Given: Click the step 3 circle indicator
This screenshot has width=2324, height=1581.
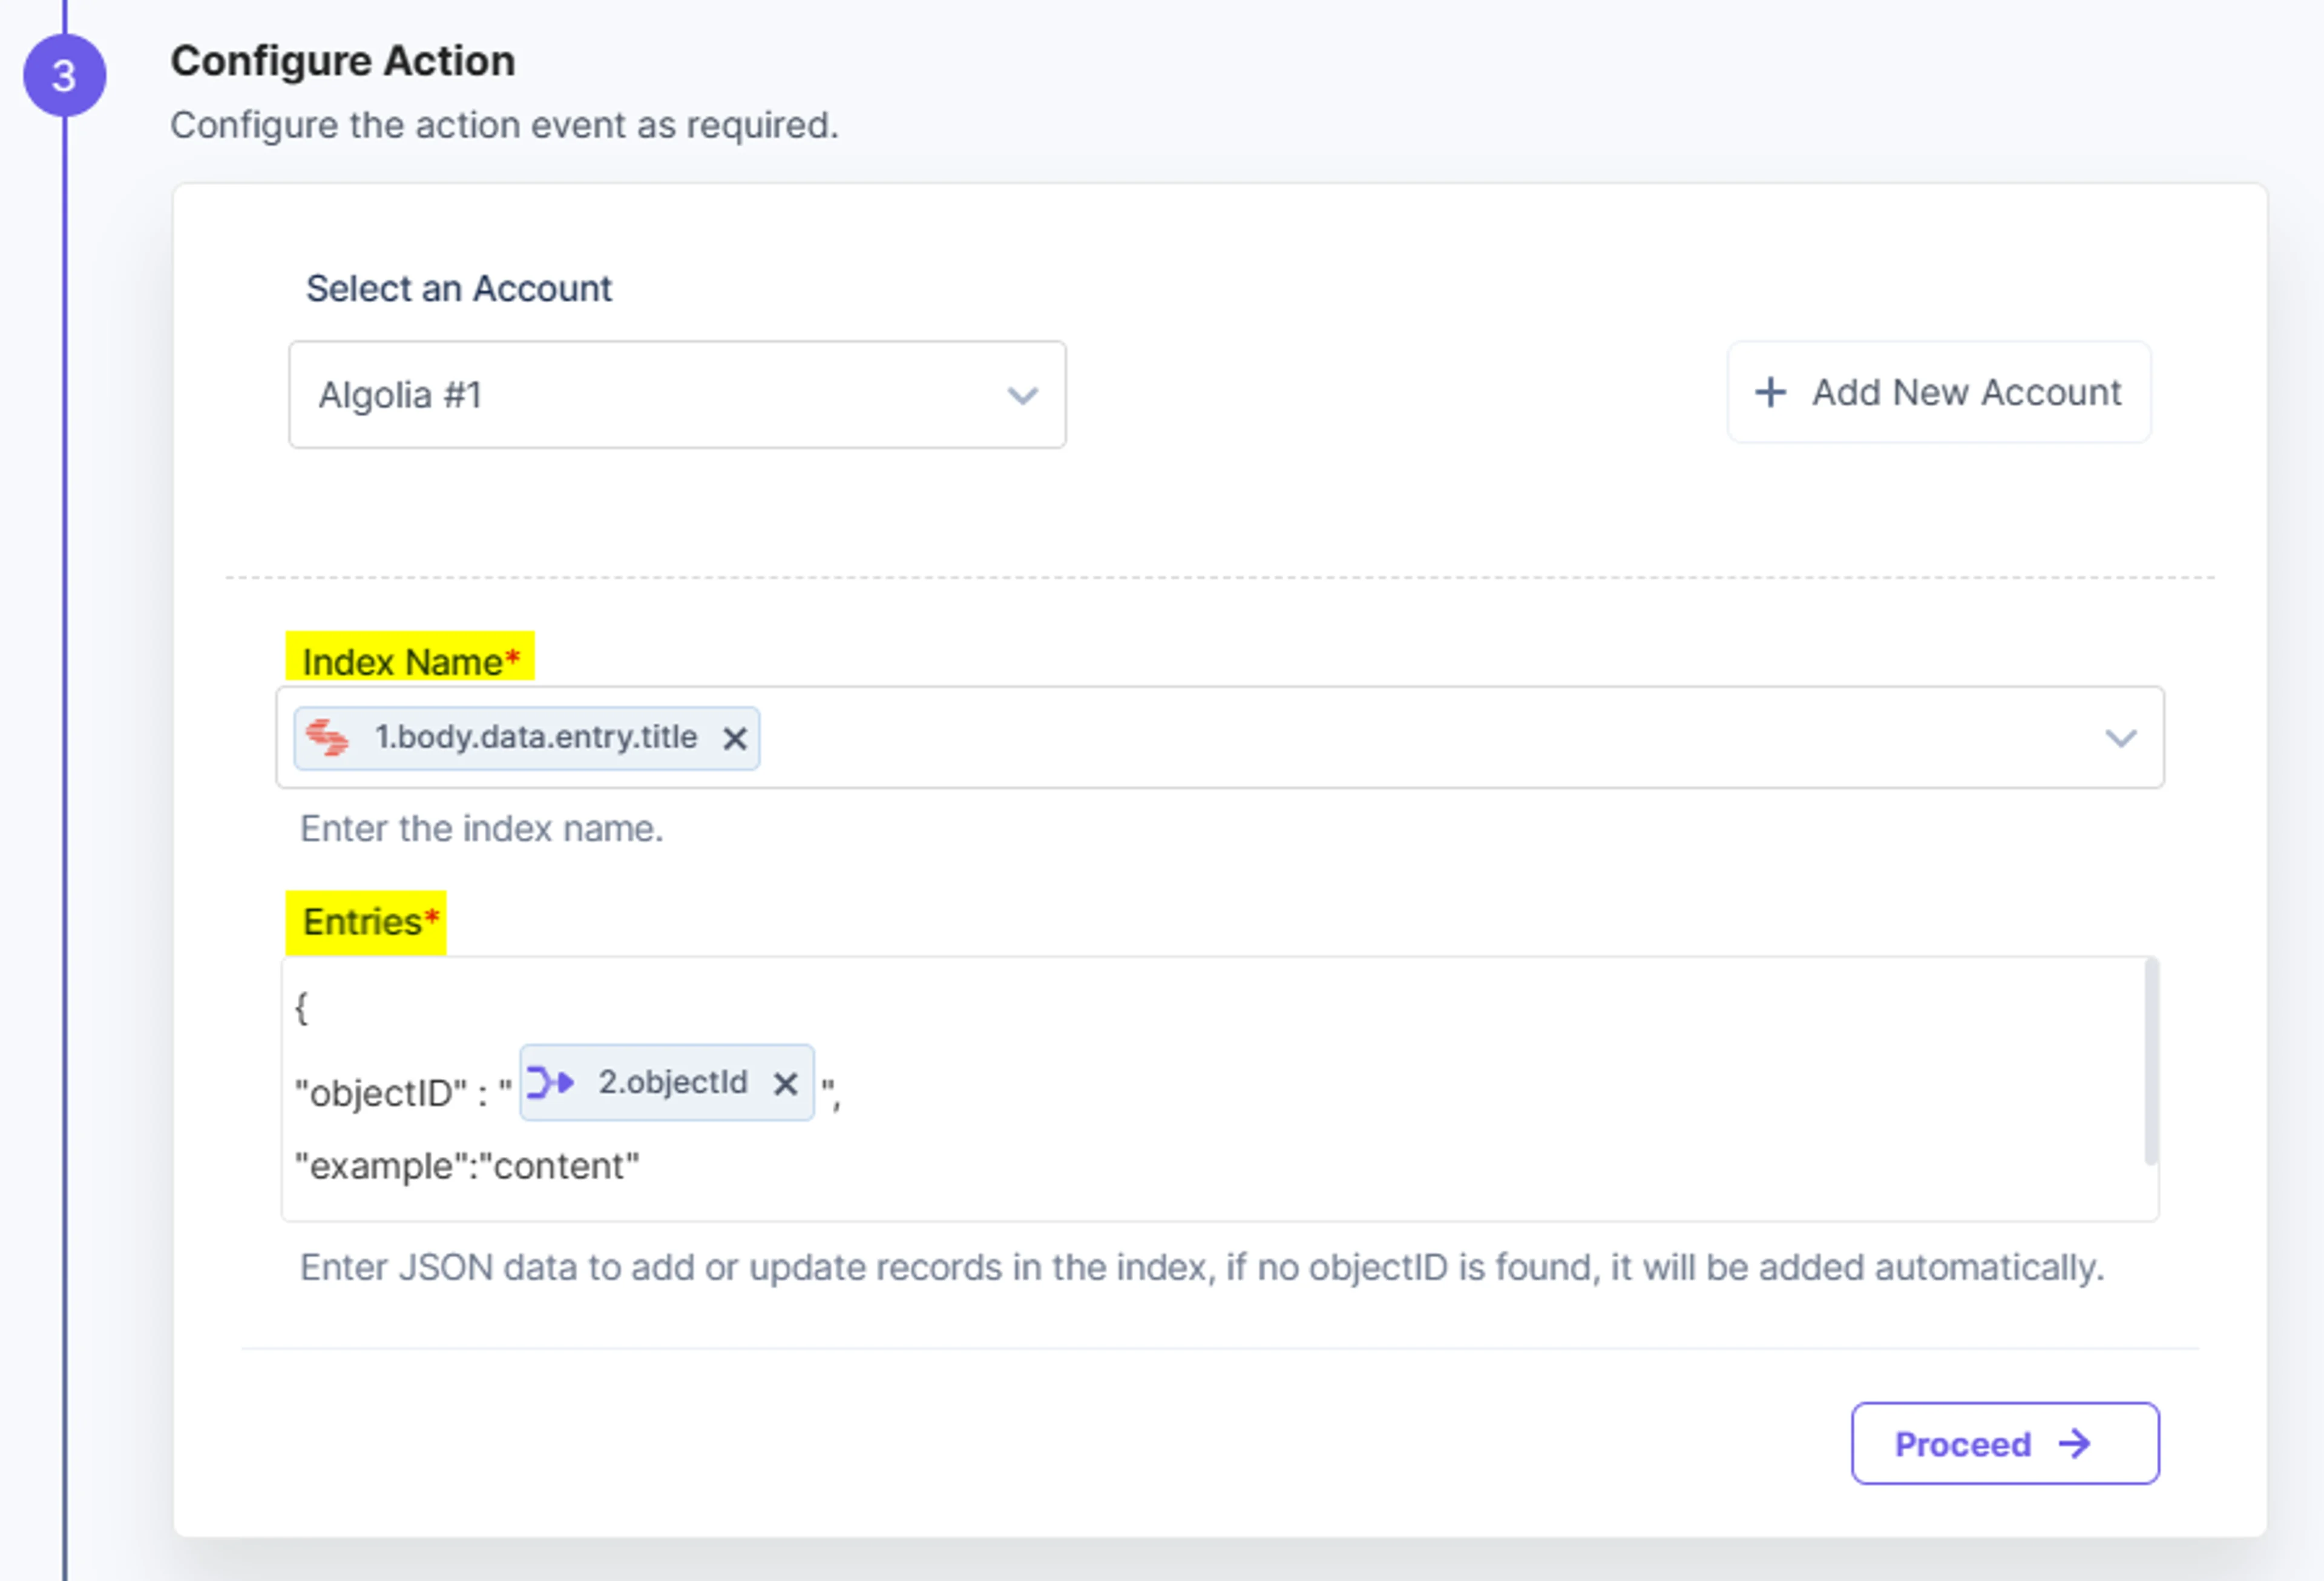Looking at the screenshot, I should 65,76.
